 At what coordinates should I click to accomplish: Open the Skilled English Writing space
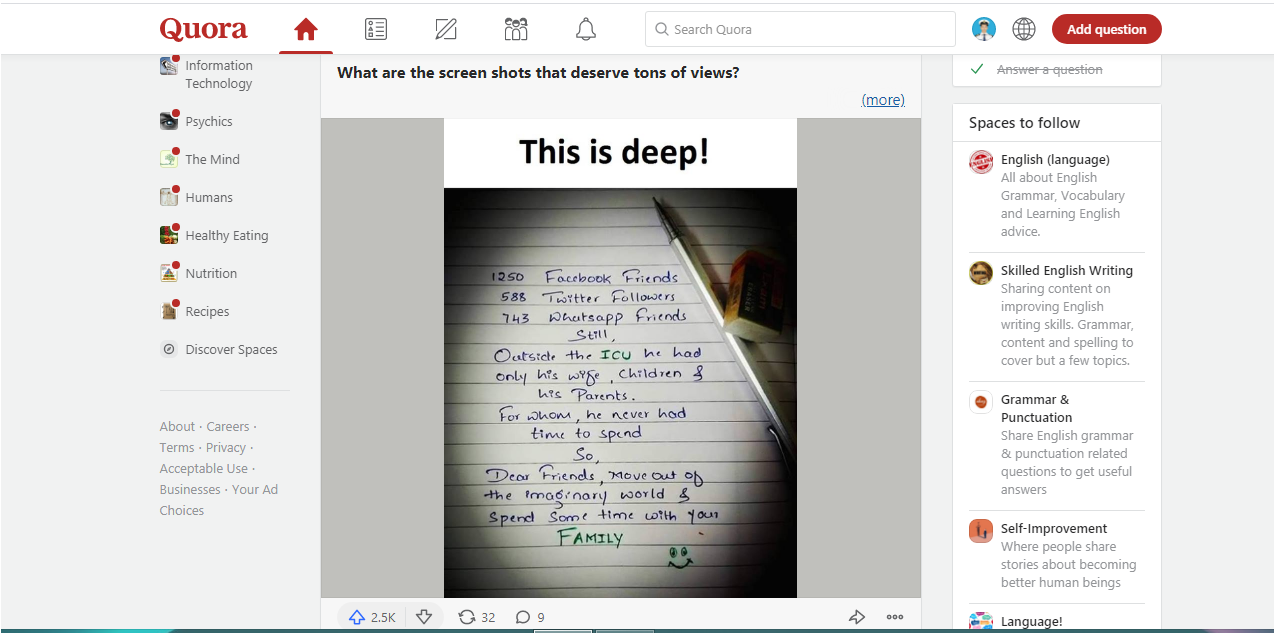pyautogui.click(x=1066, y=270)
